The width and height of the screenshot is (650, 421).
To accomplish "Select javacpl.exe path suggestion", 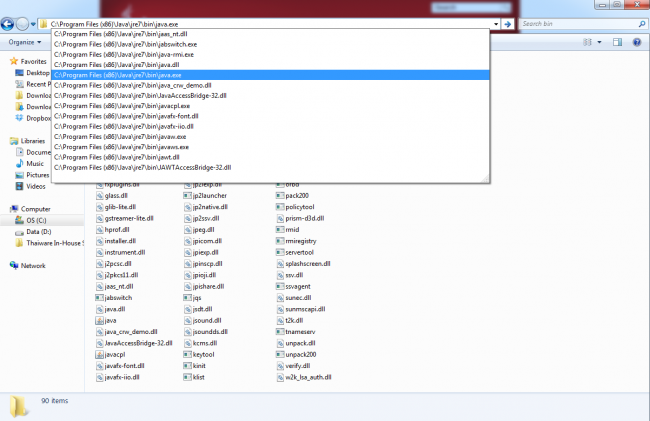I will click(x=270, y=106).
